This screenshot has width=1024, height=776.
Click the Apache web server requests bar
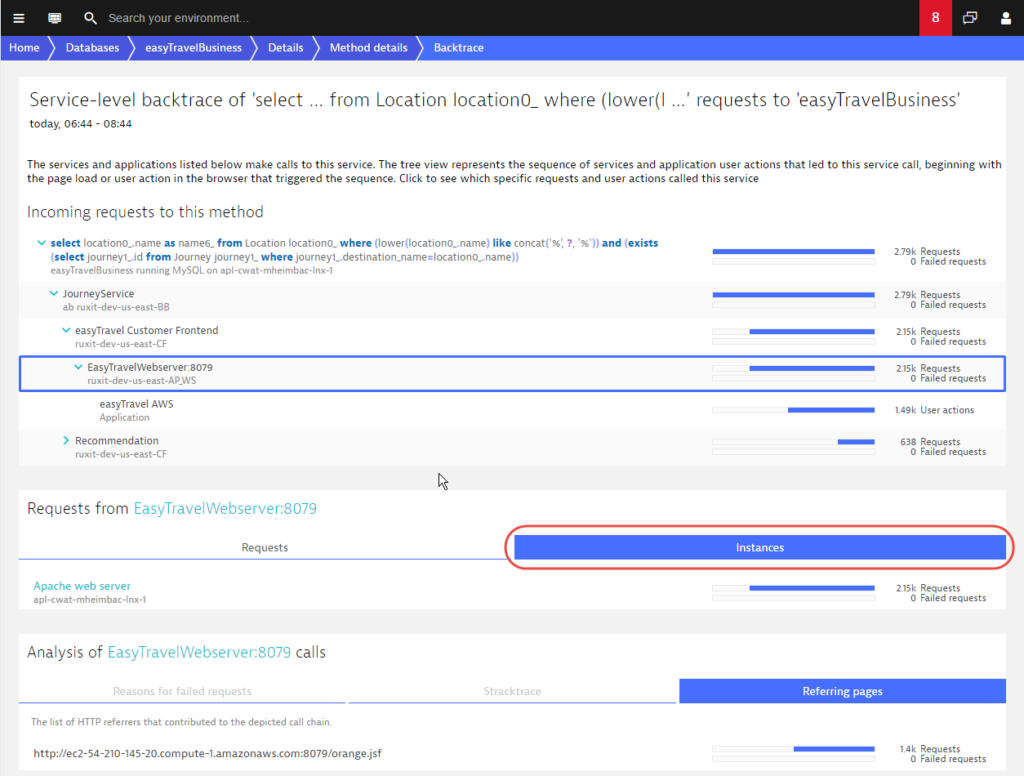[793, 588]
